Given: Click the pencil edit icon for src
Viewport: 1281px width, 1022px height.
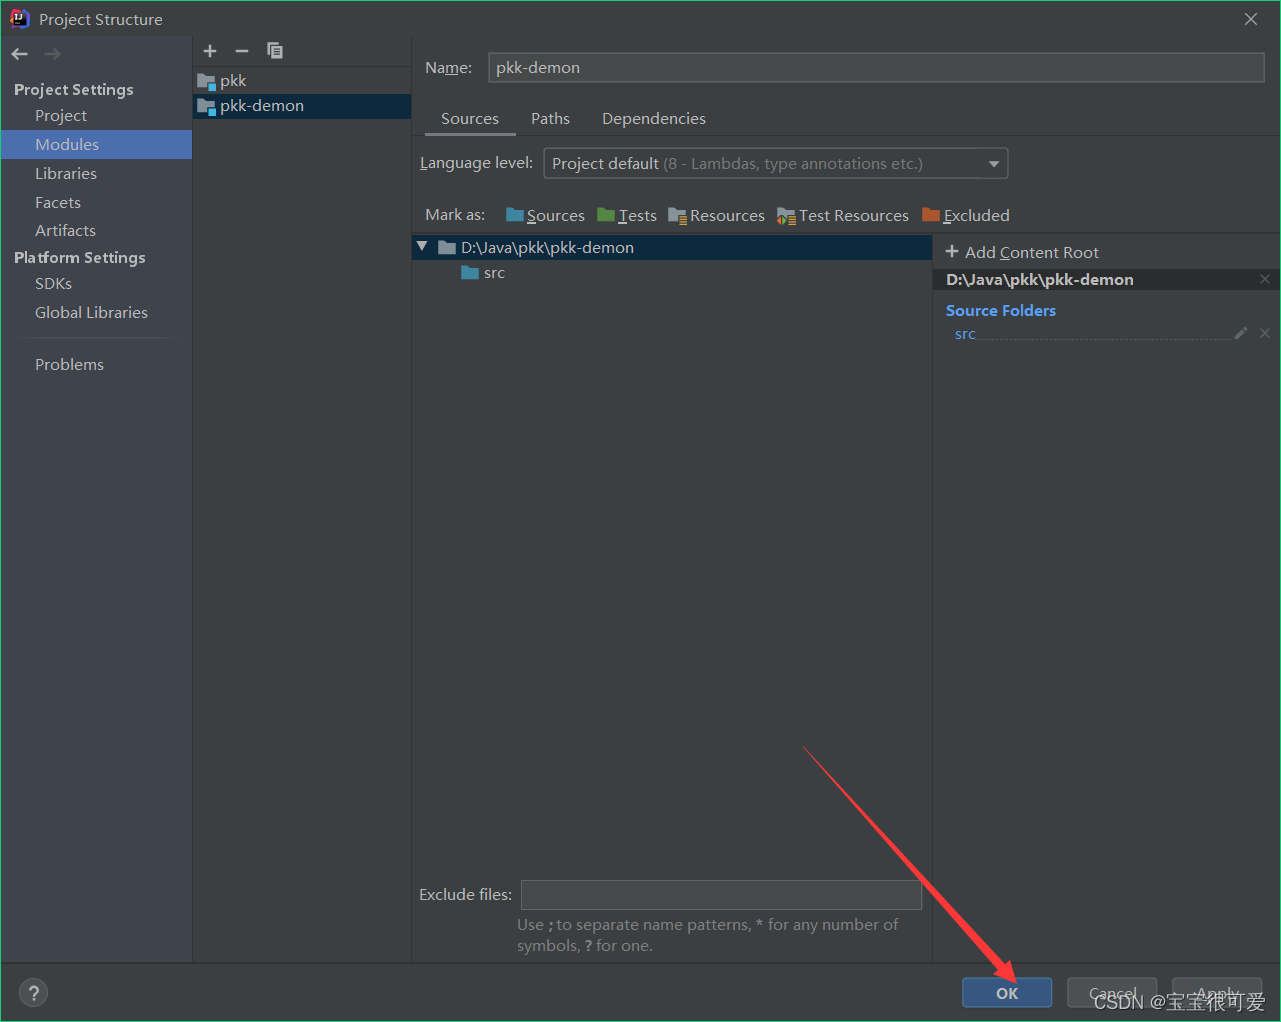Looking at the screenshot, I should (x=1241, y=333).
